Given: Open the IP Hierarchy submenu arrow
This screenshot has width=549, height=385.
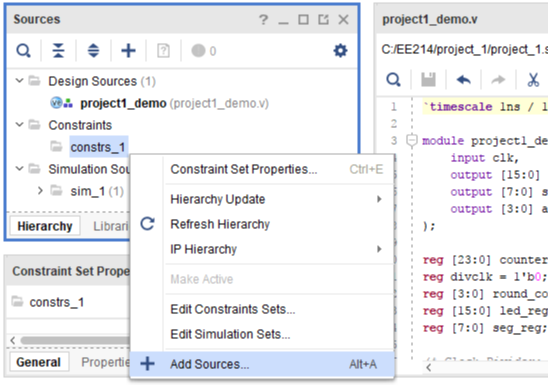Looking at the screenshot, I should point(379,249).
